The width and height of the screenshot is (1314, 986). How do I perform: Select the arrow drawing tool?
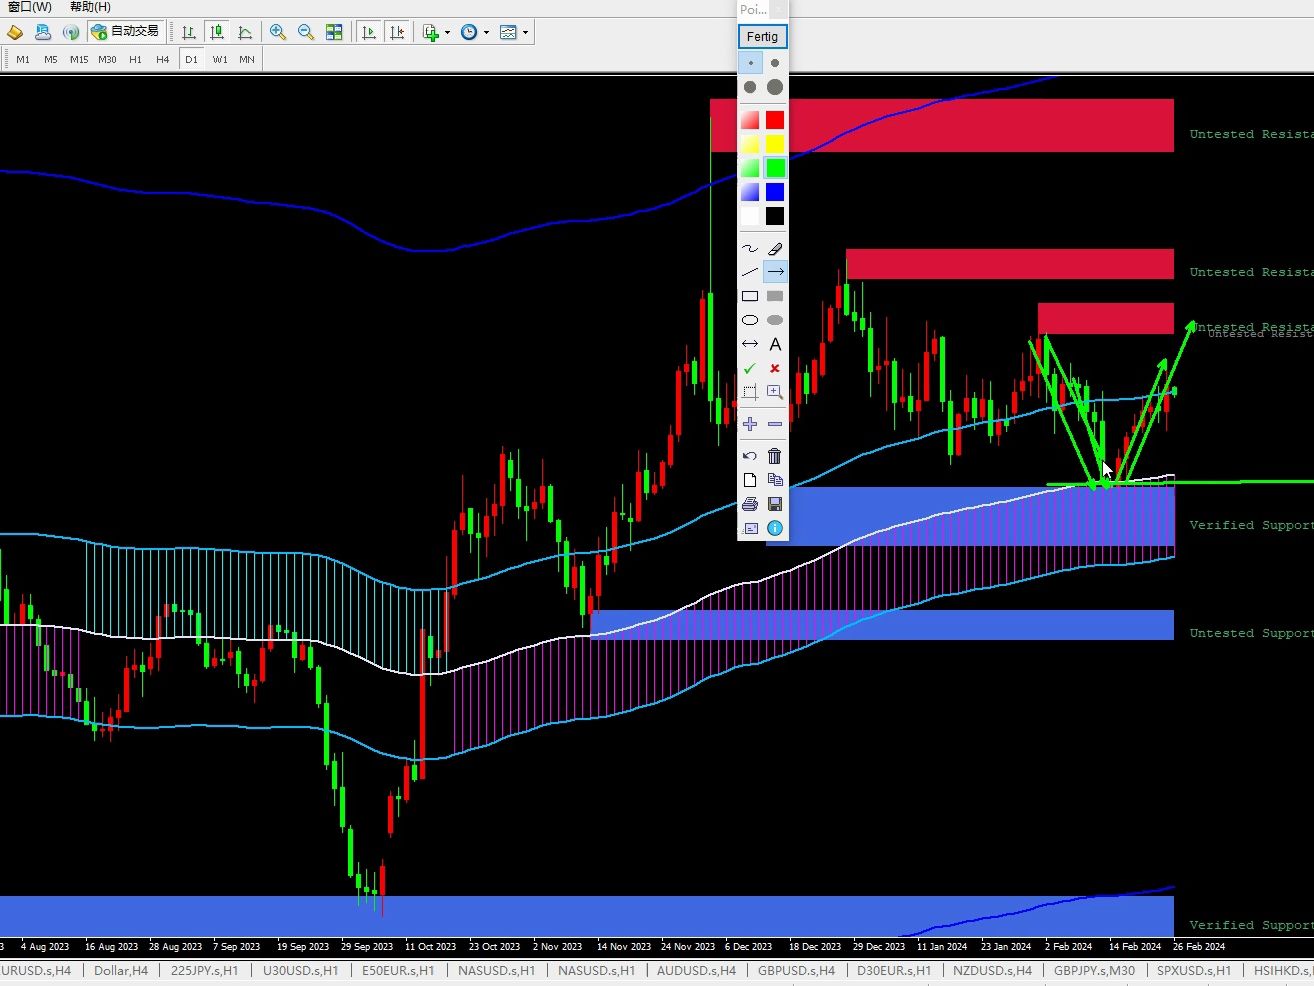775,272
